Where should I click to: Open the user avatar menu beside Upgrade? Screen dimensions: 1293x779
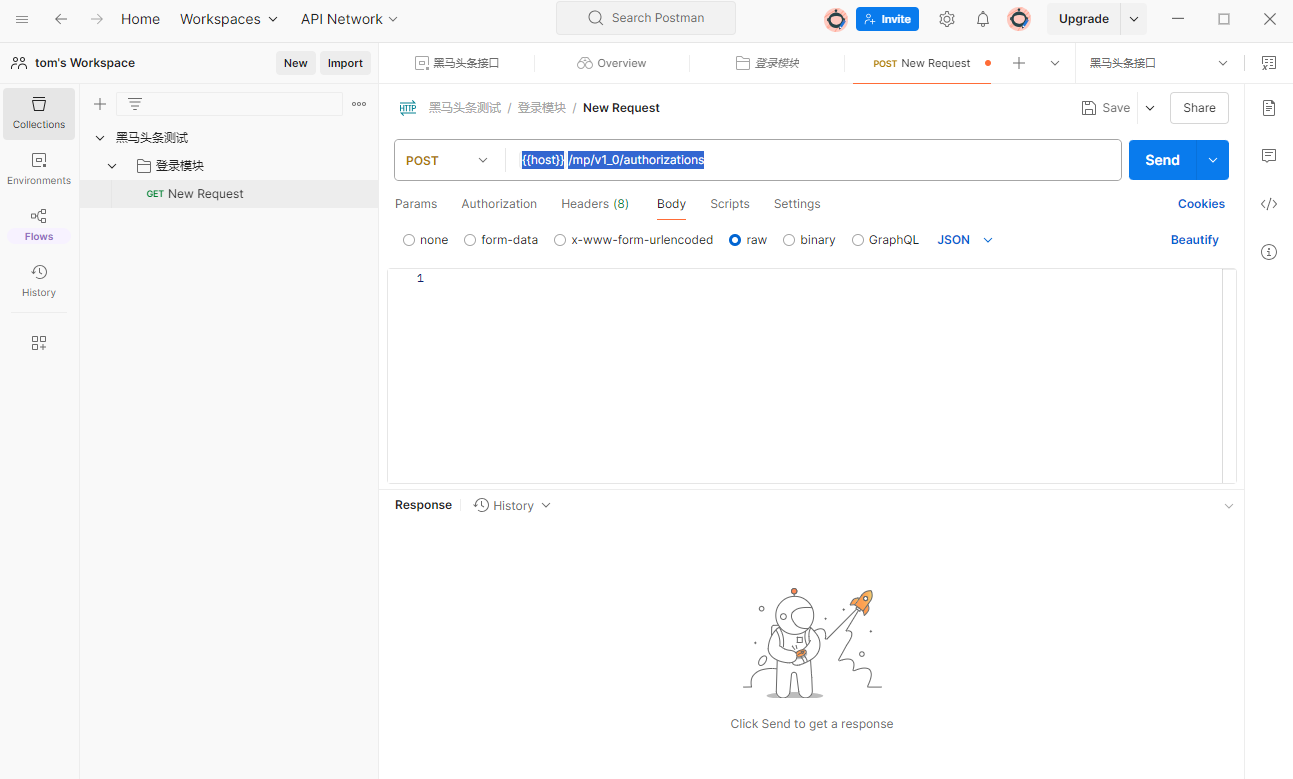coord(1019,19)
